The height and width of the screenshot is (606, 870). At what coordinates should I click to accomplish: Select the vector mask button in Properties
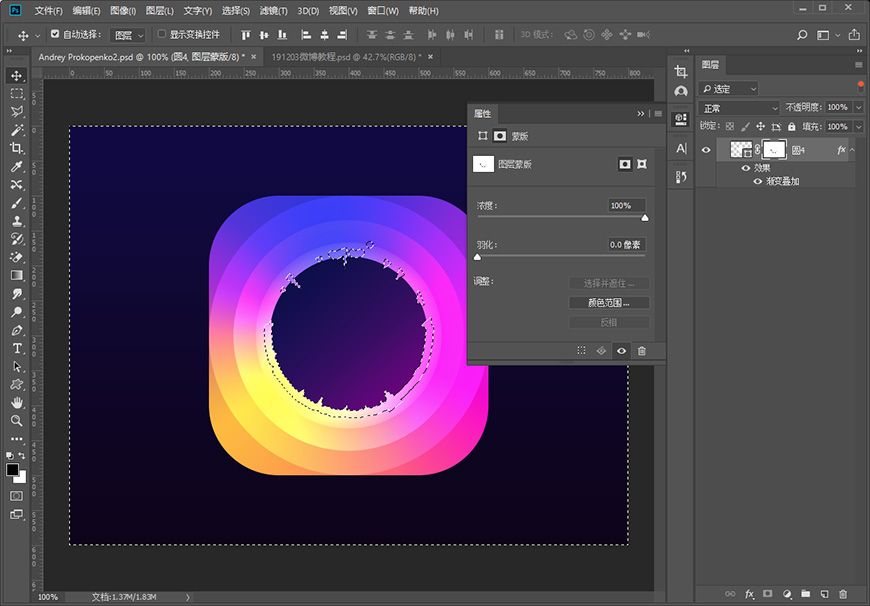click(x=642, y=164)
